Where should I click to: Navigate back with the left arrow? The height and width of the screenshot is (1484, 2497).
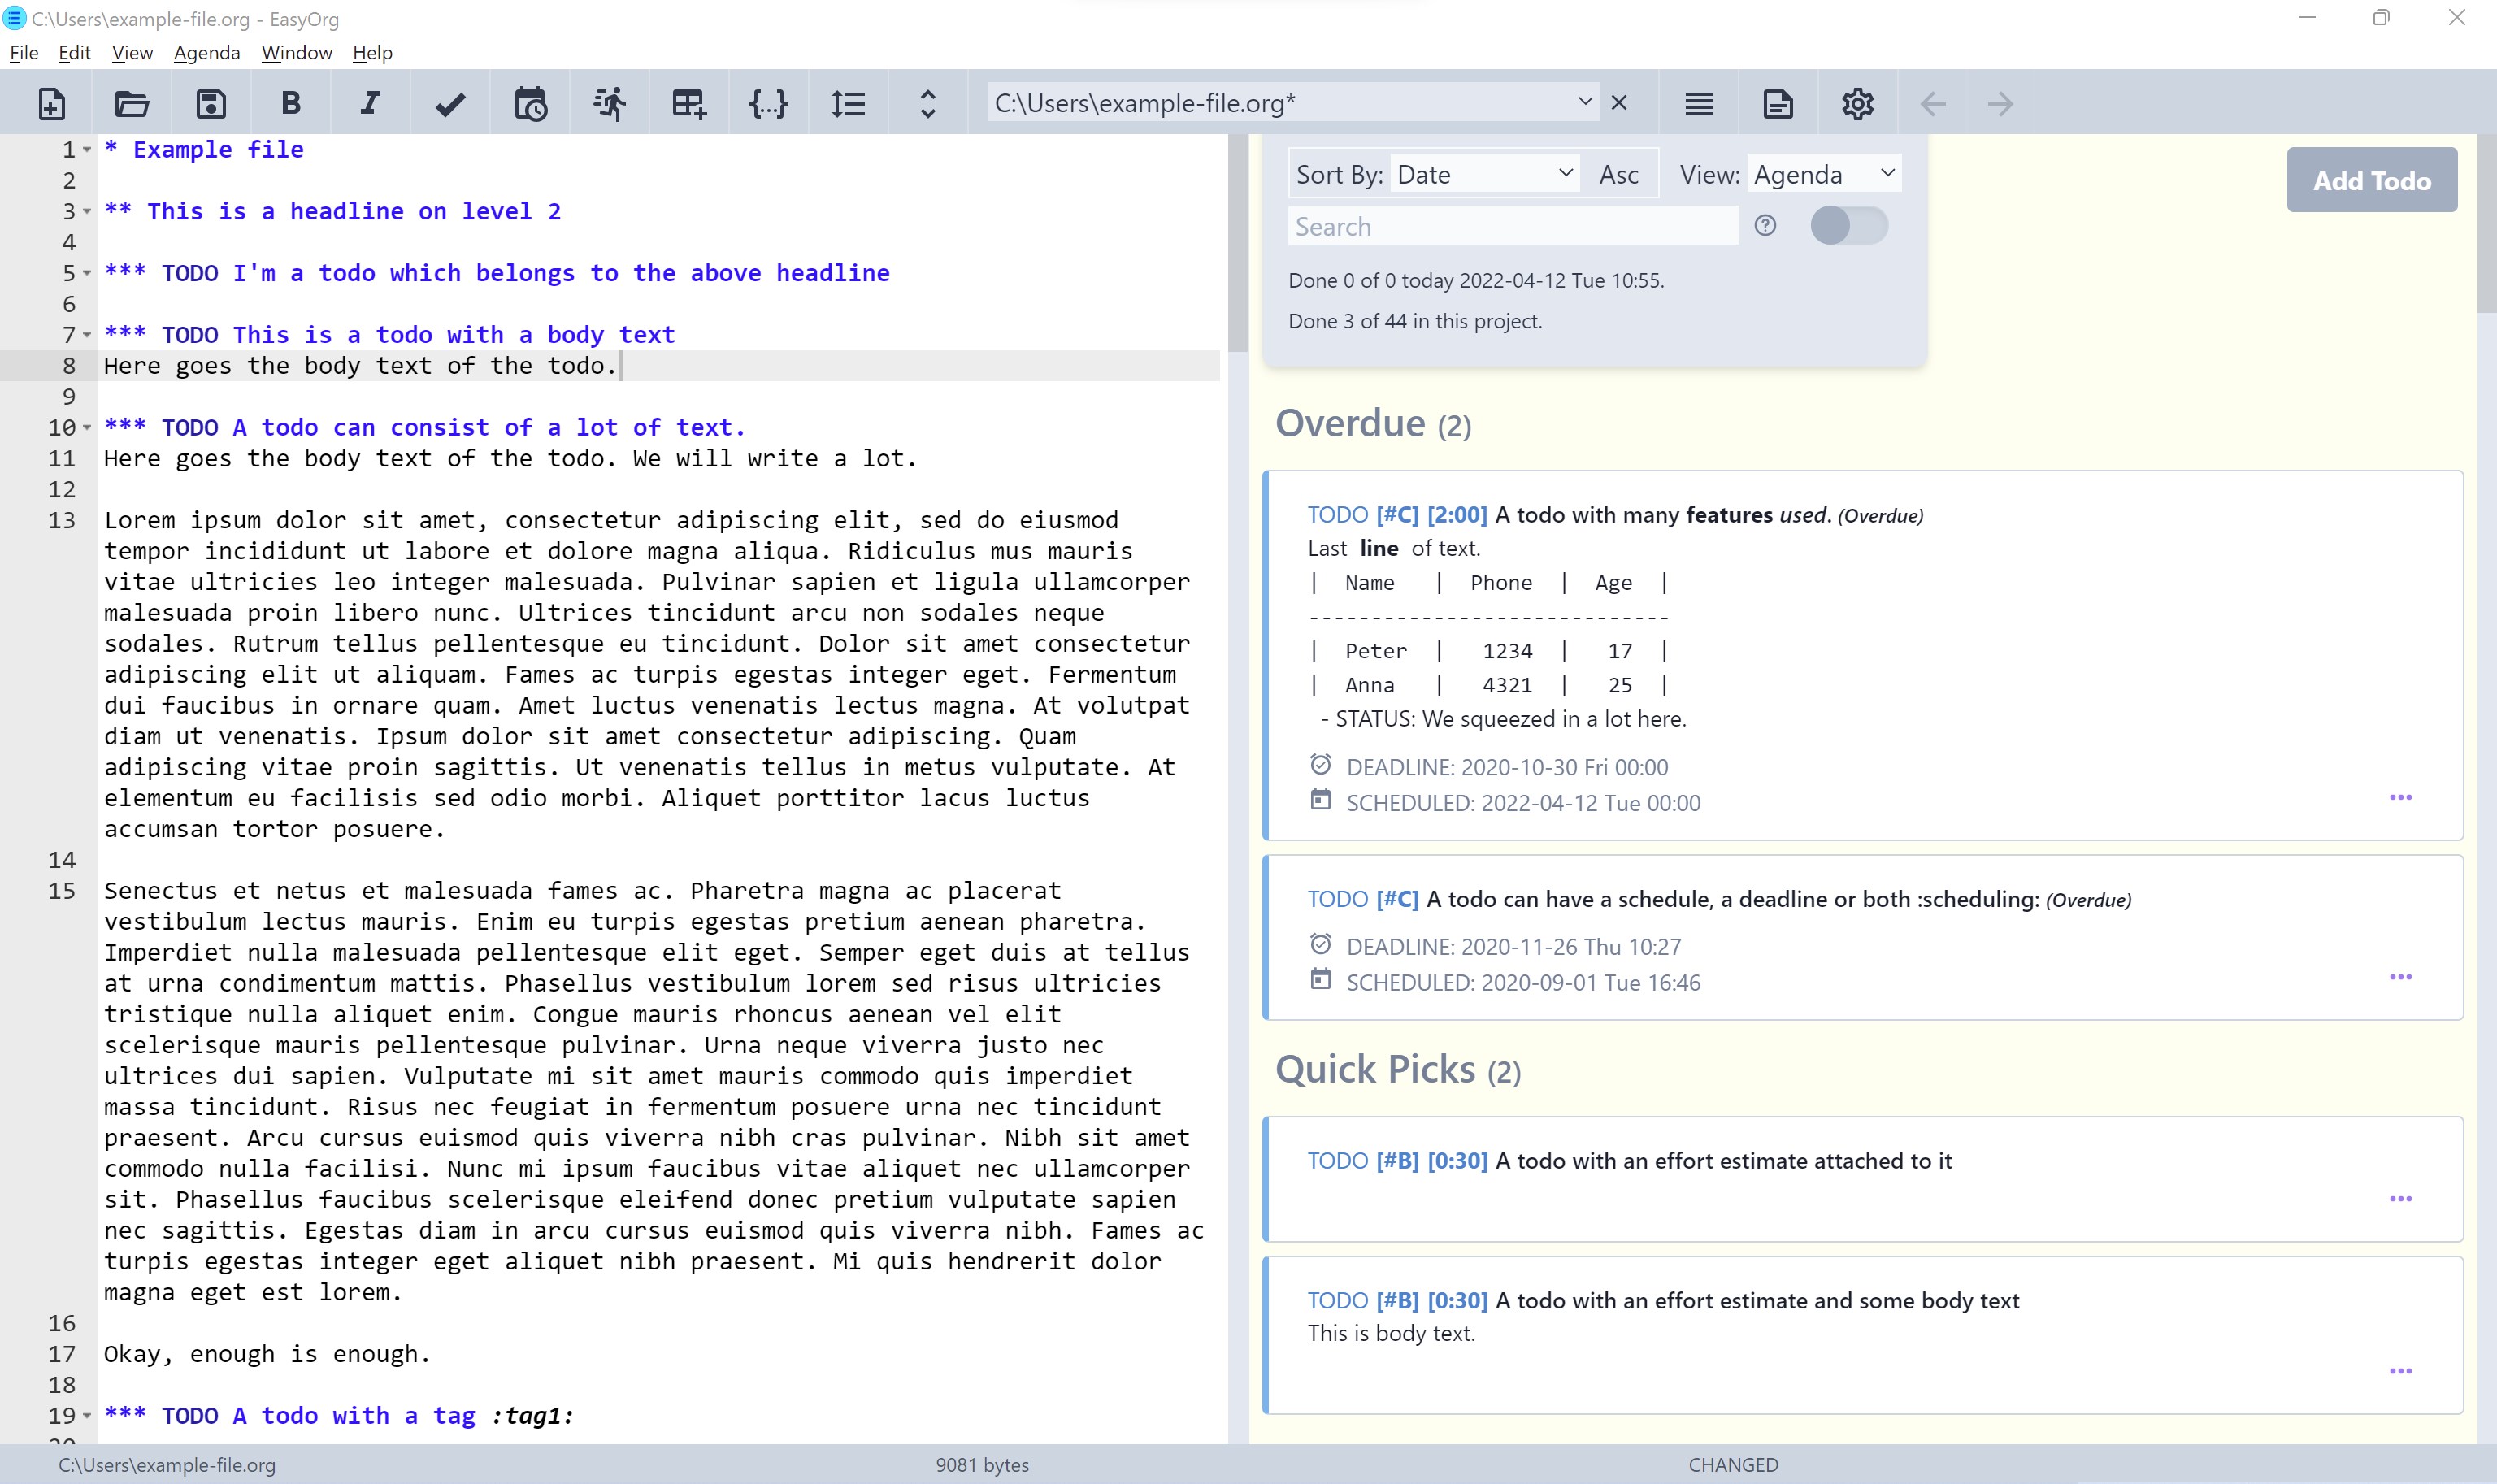pyautogui.click(x=1933, y=103)
